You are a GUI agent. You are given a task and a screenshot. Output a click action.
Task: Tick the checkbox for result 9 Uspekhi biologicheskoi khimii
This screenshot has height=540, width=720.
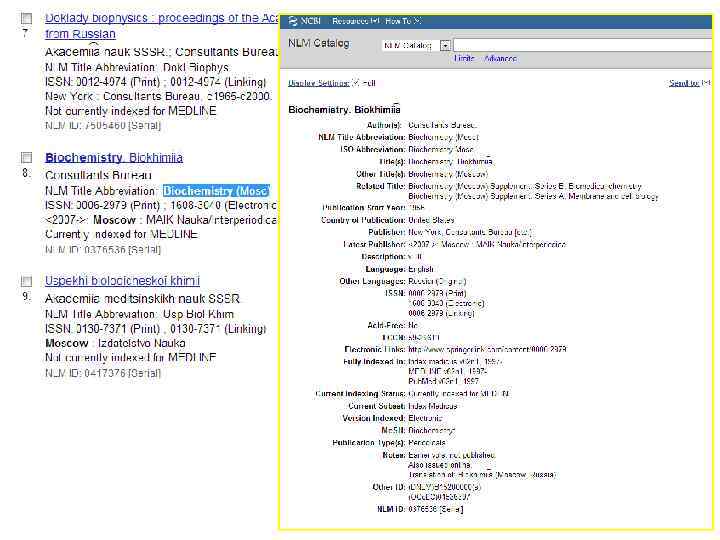[27, 281]
